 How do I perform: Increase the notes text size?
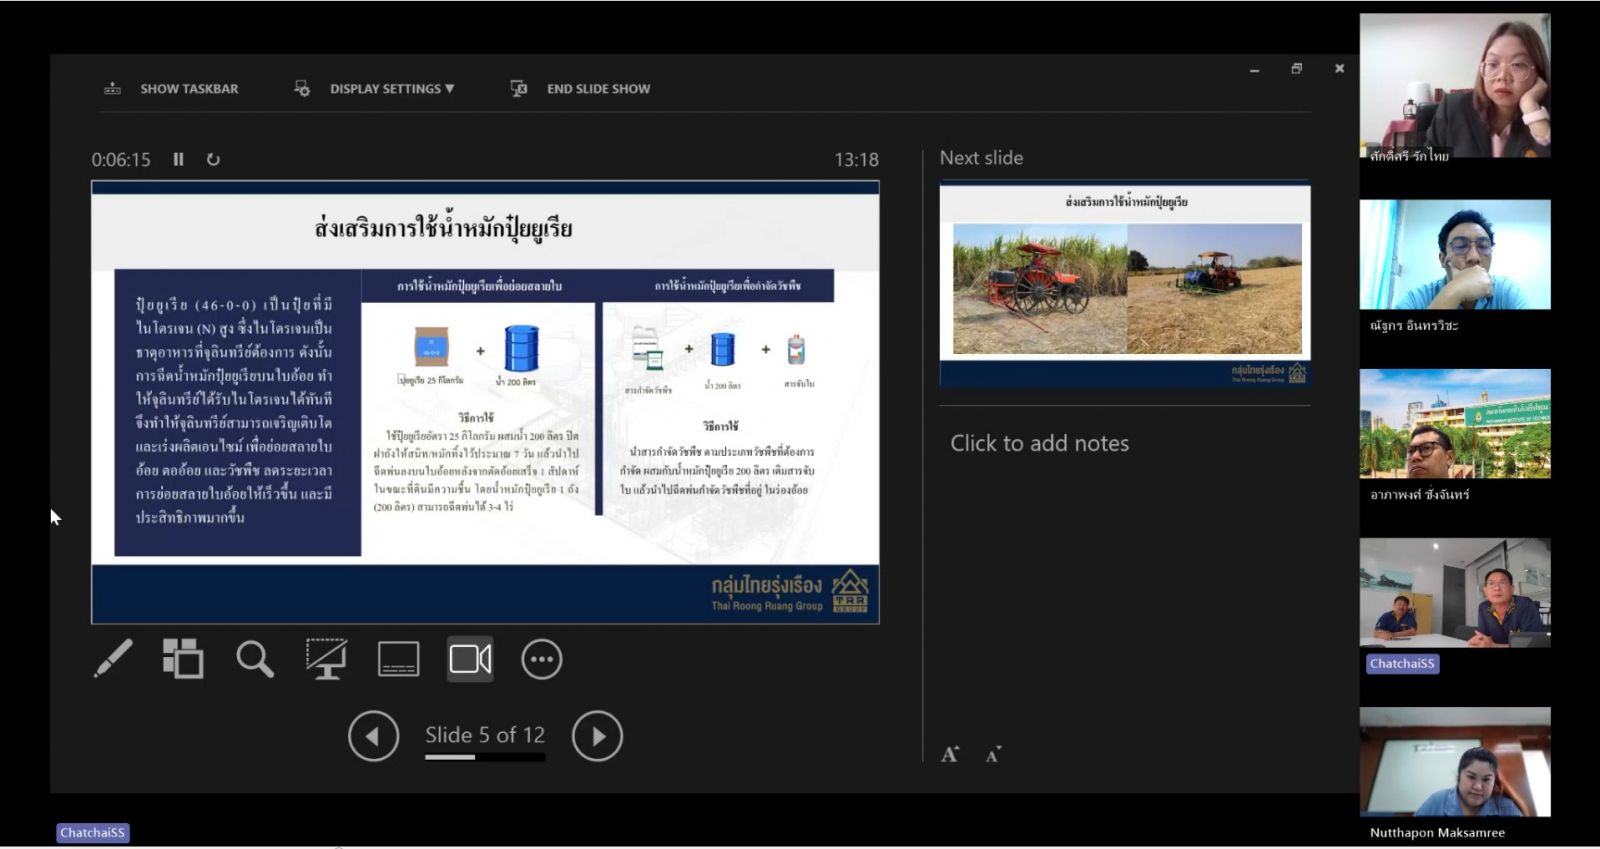click(x=949, y=755)
